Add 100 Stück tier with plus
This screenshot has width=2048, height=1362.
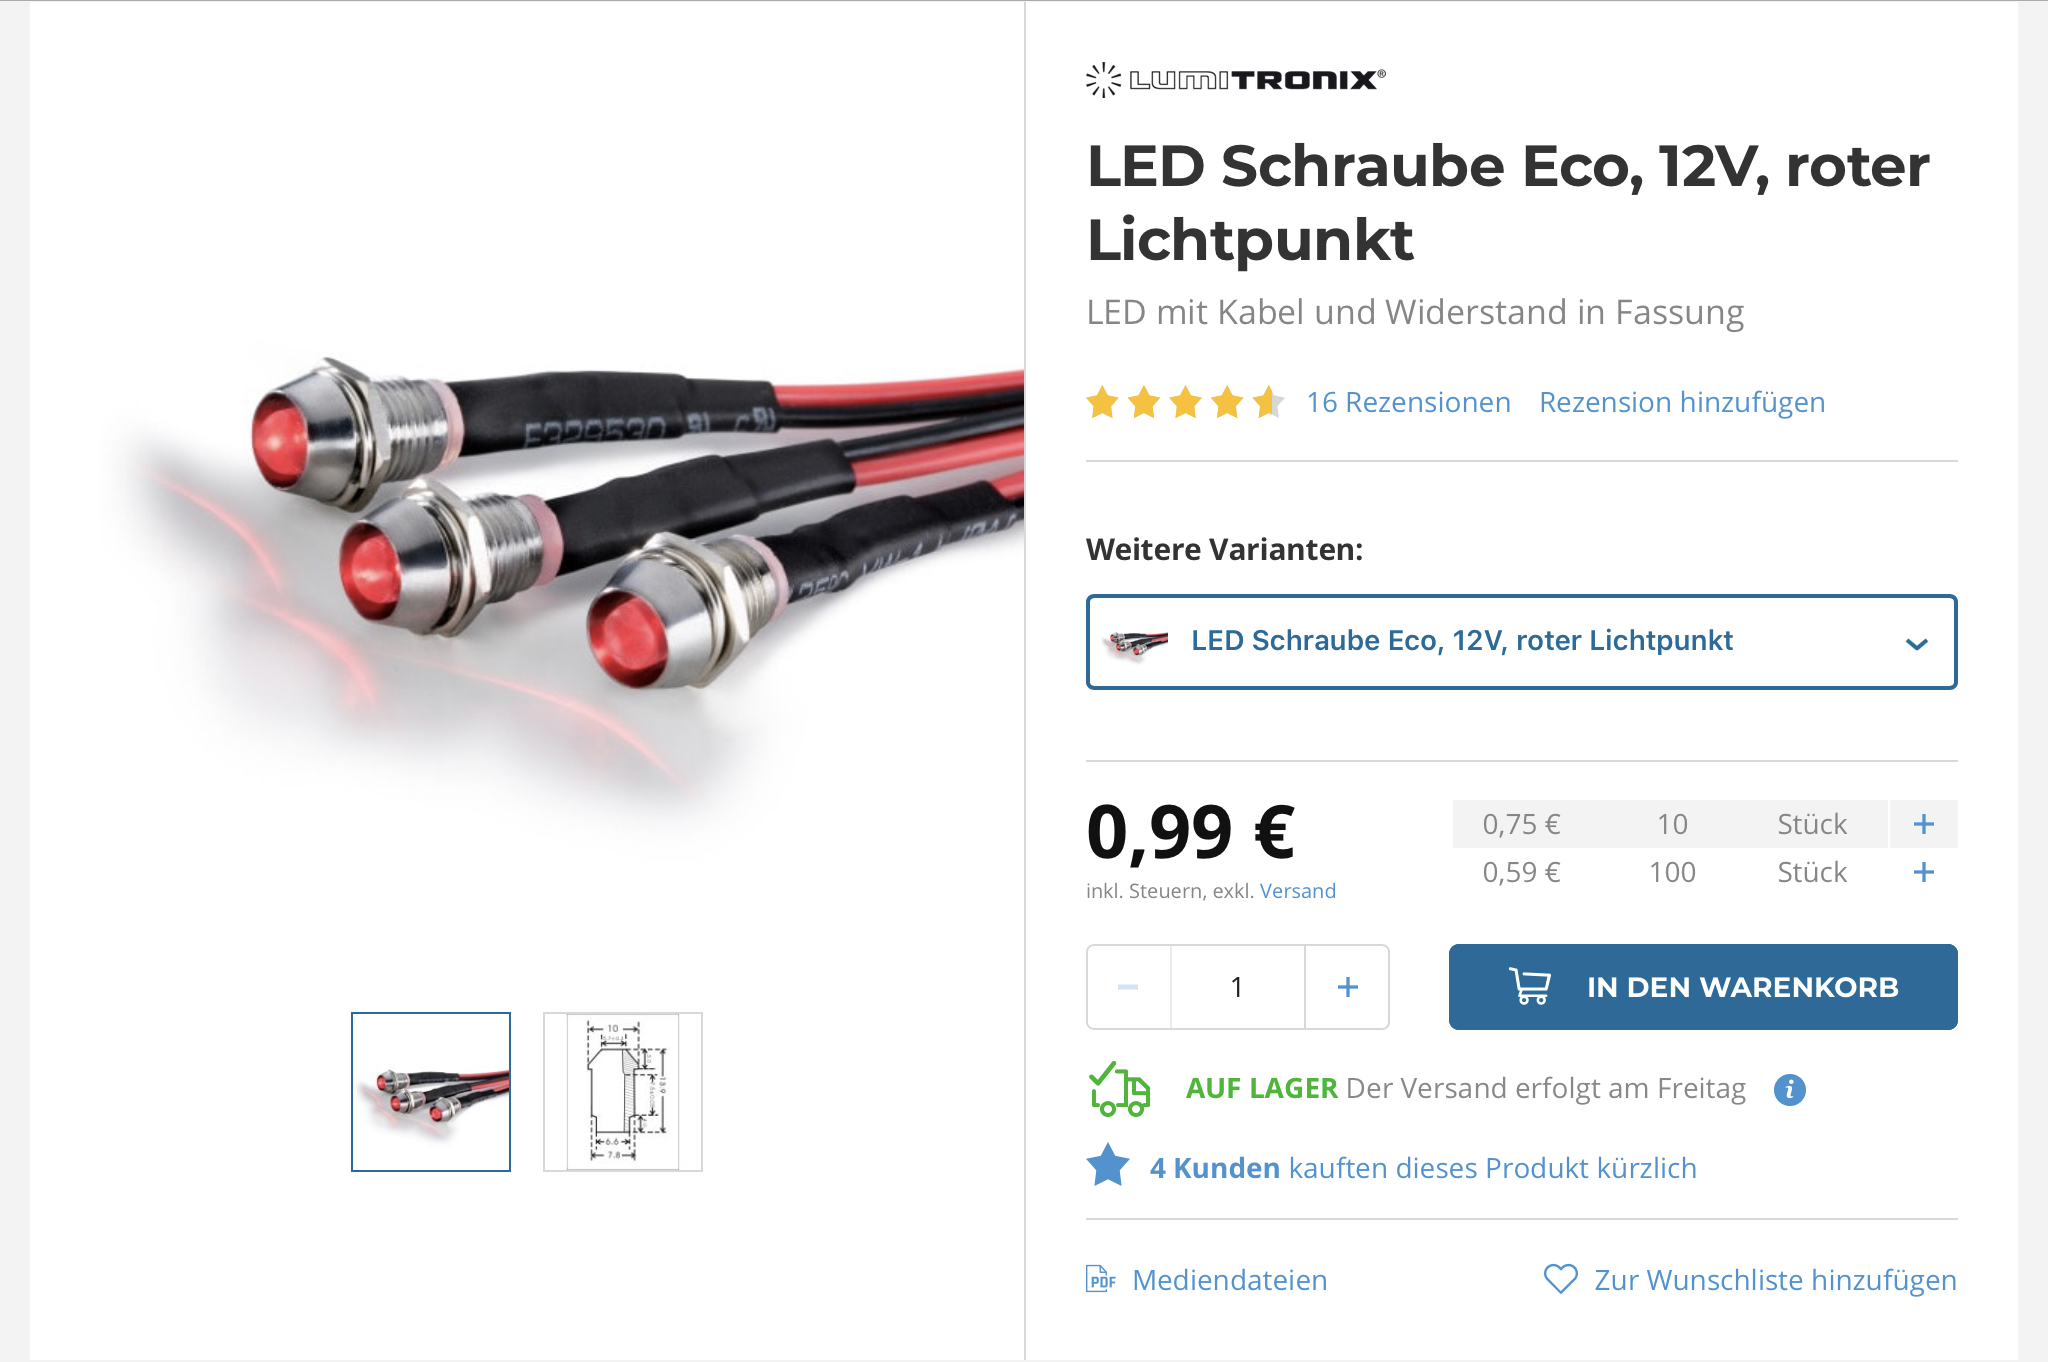(1923, 872)
